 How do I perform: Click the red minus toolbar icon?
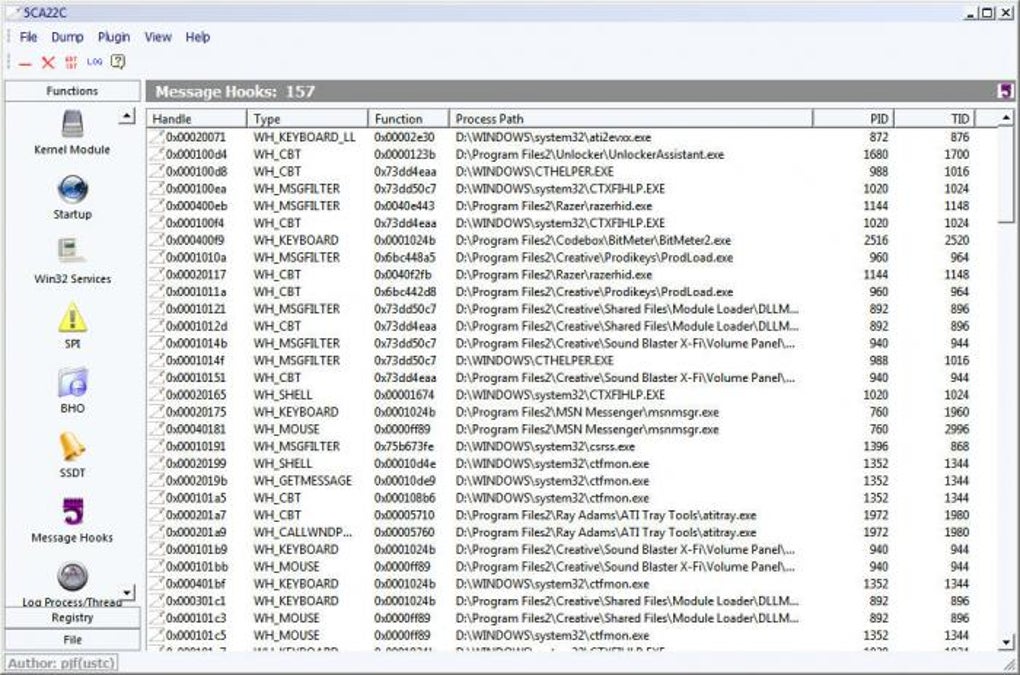coord(25,64)
